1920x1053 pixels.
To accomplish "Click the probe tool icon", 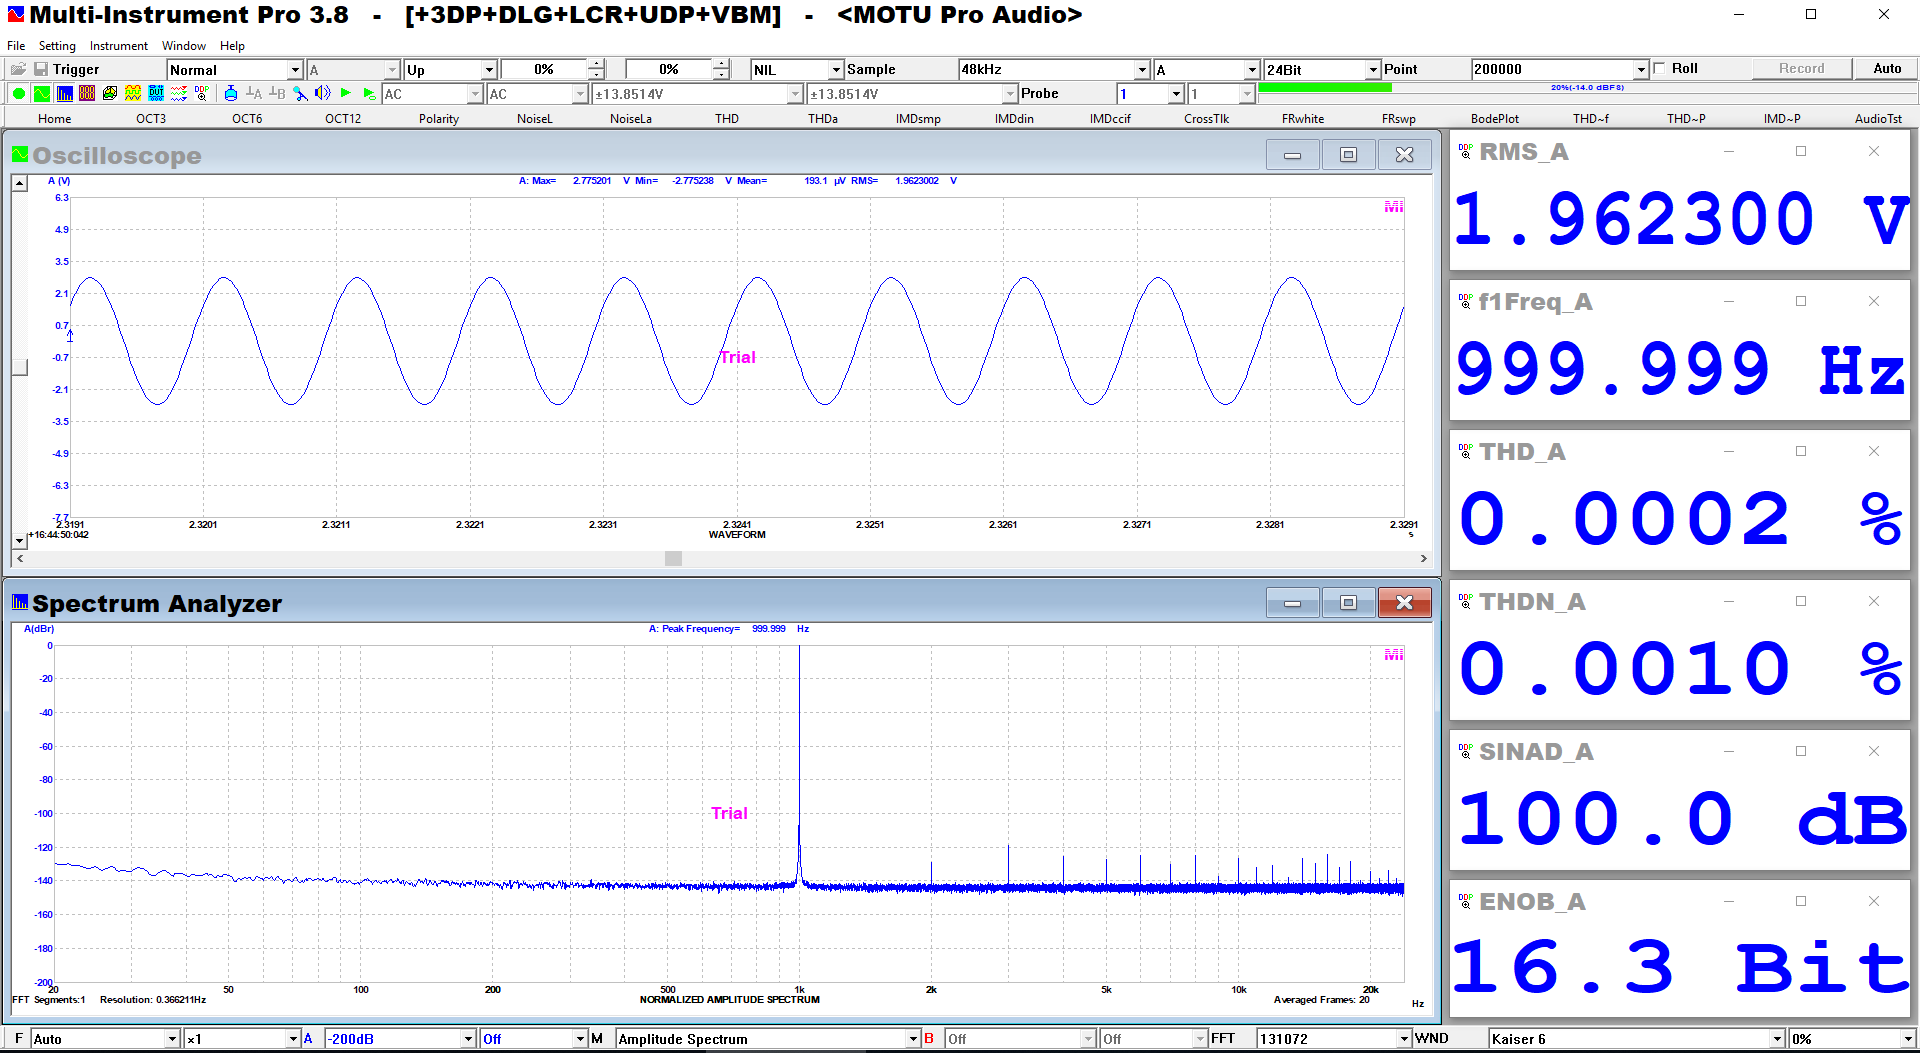I will tap(300, 93).
